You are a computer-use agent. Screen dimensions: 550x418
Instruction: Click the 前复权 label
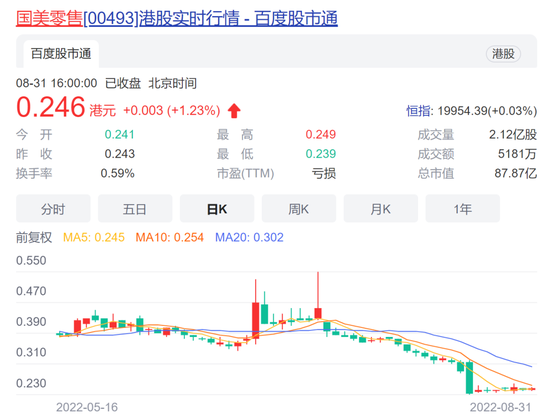[34, 237]
